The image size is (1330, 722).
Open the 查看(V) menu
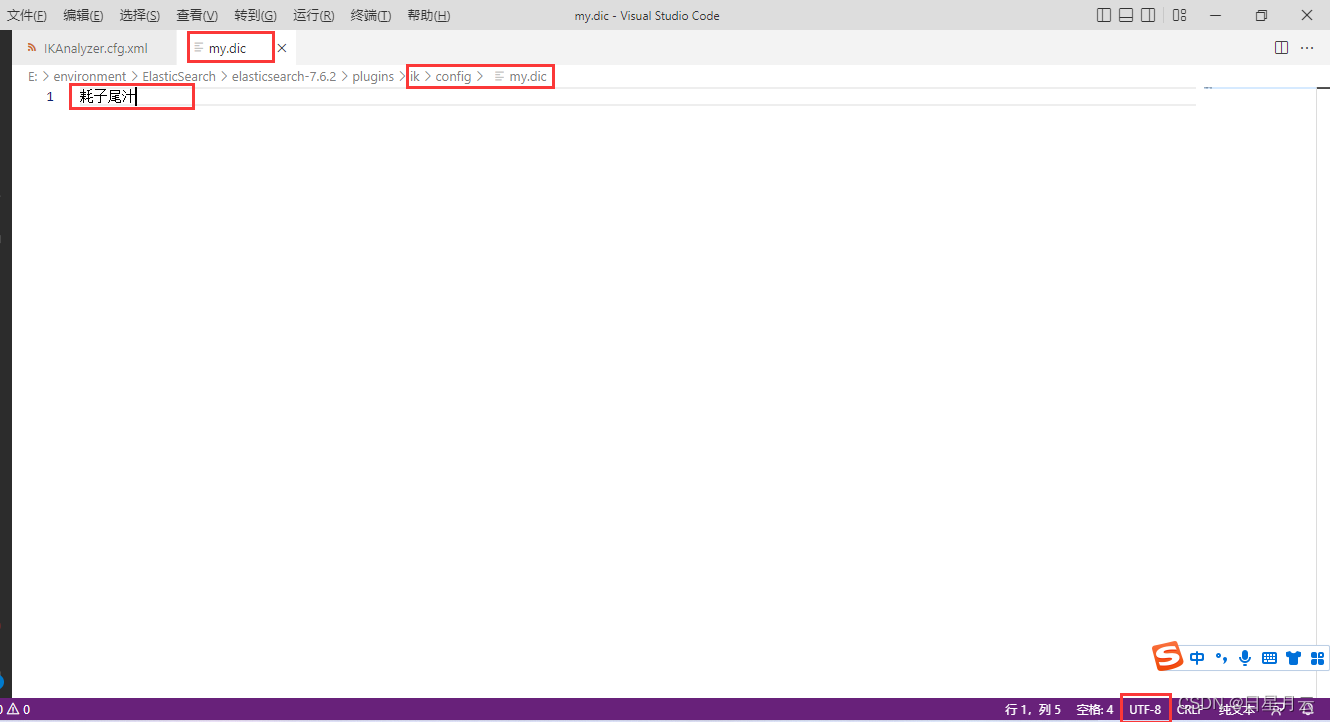coord(197,16)
